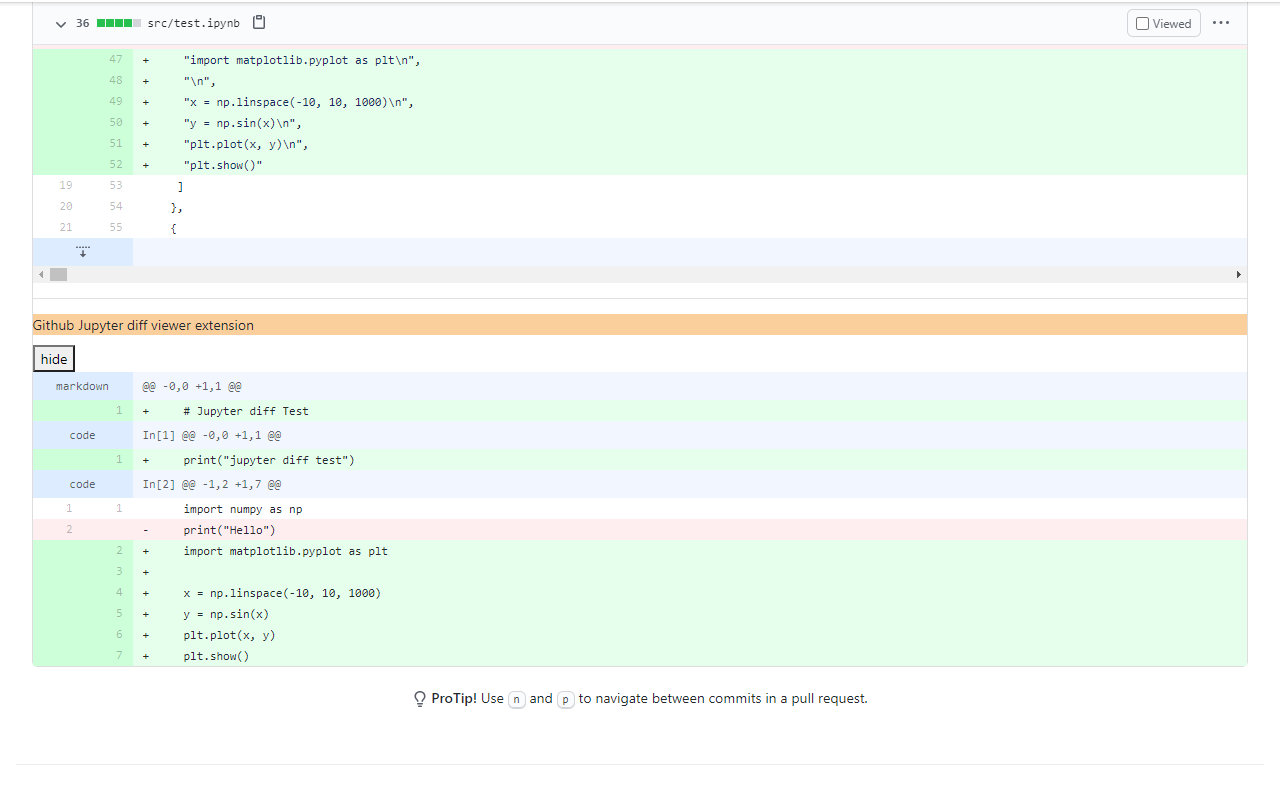Click the code label for In[1]
The height and width of the screenshot is (800, 1280).
click(x=82, y=435)
